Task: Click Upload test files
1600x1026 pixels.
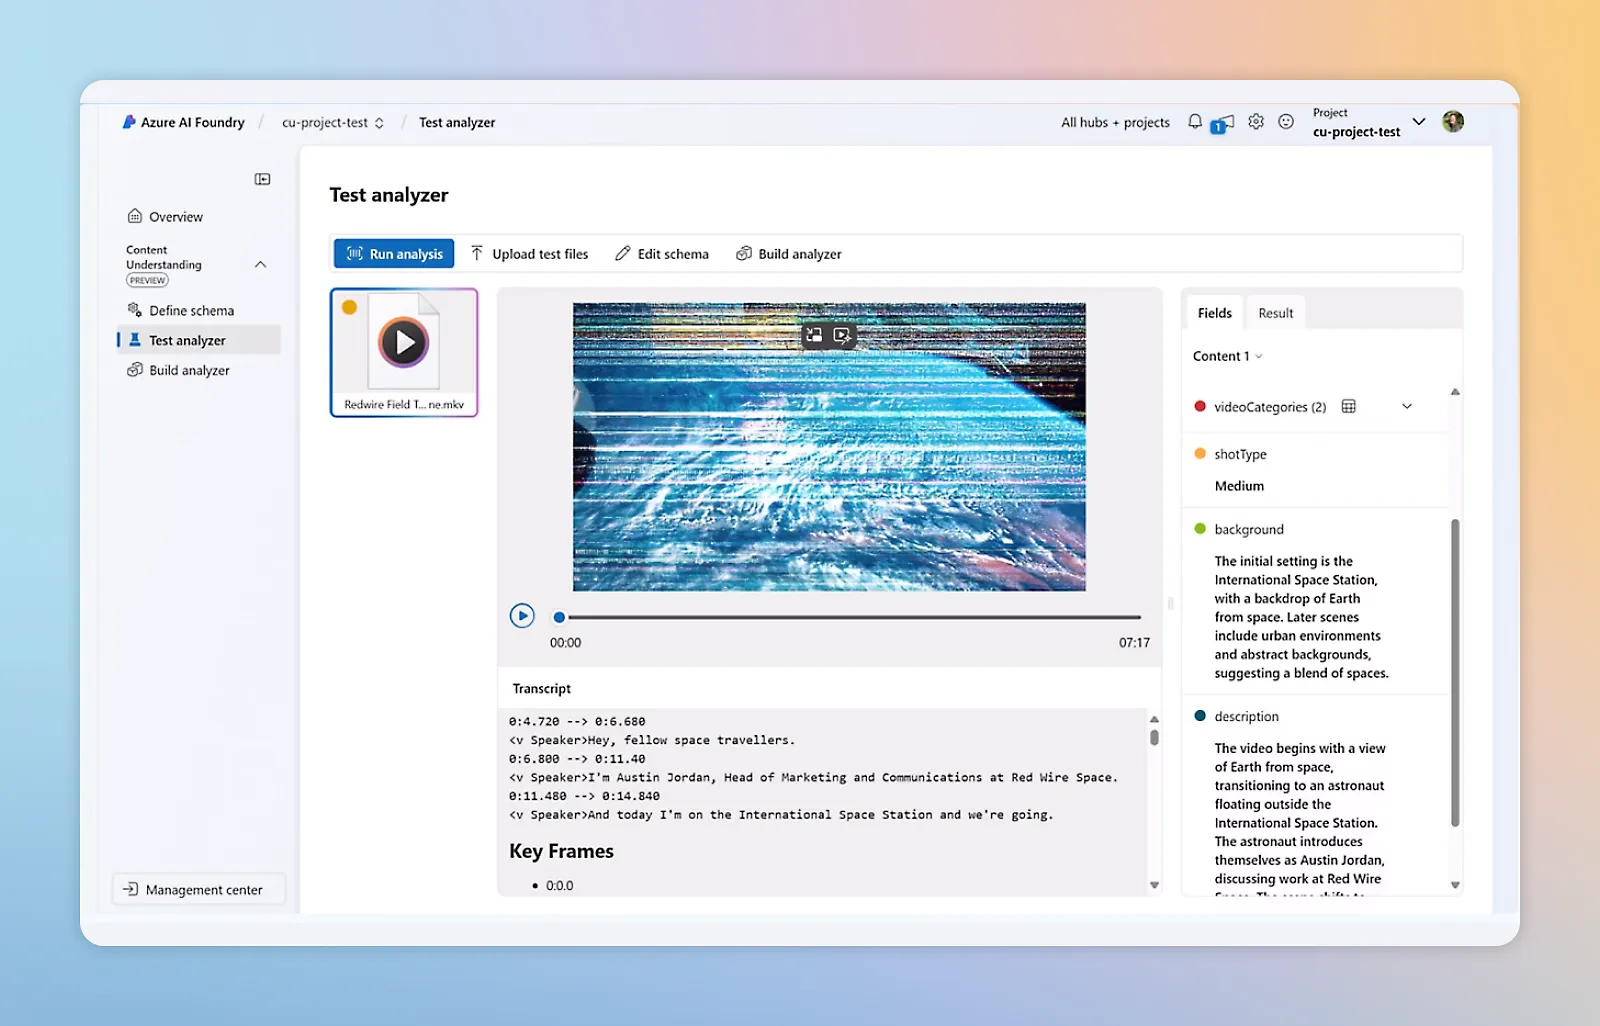Action: [x=530, y=254]
